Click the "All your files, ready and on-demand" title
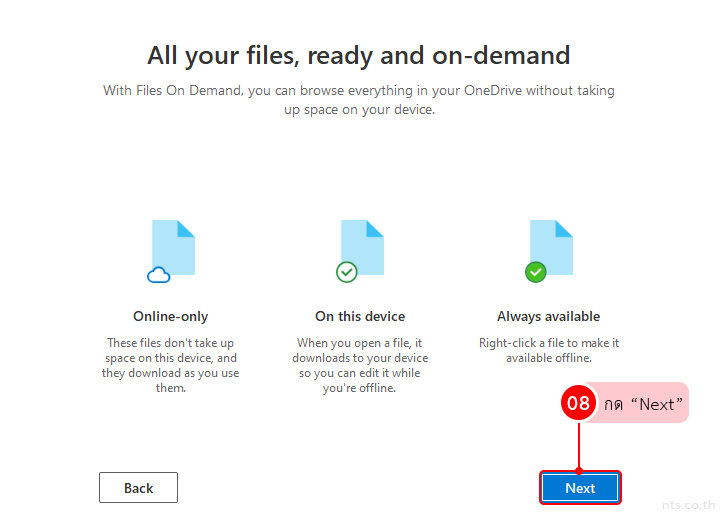This screenshot has width=720, height=514. [359, 56]
